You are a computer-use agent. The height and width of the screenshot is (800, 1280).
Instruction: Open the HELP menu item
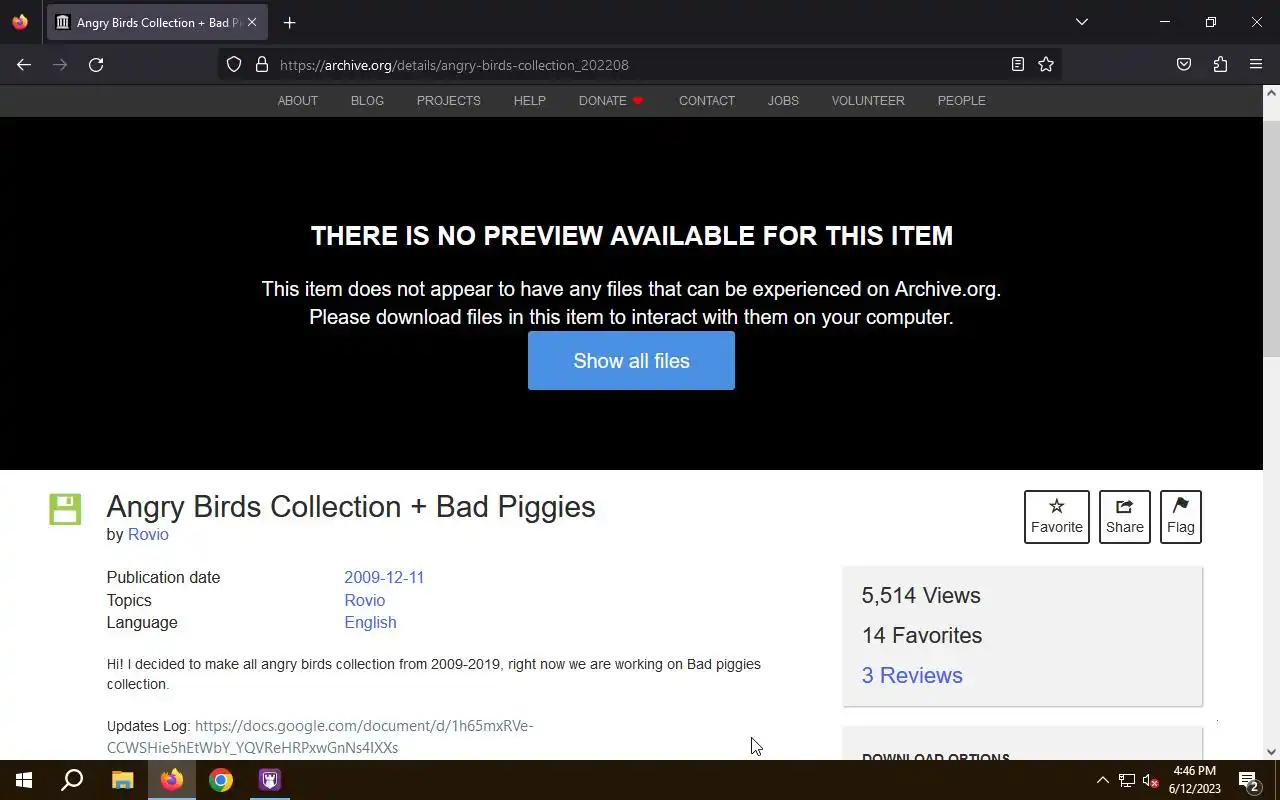(529, 101)
